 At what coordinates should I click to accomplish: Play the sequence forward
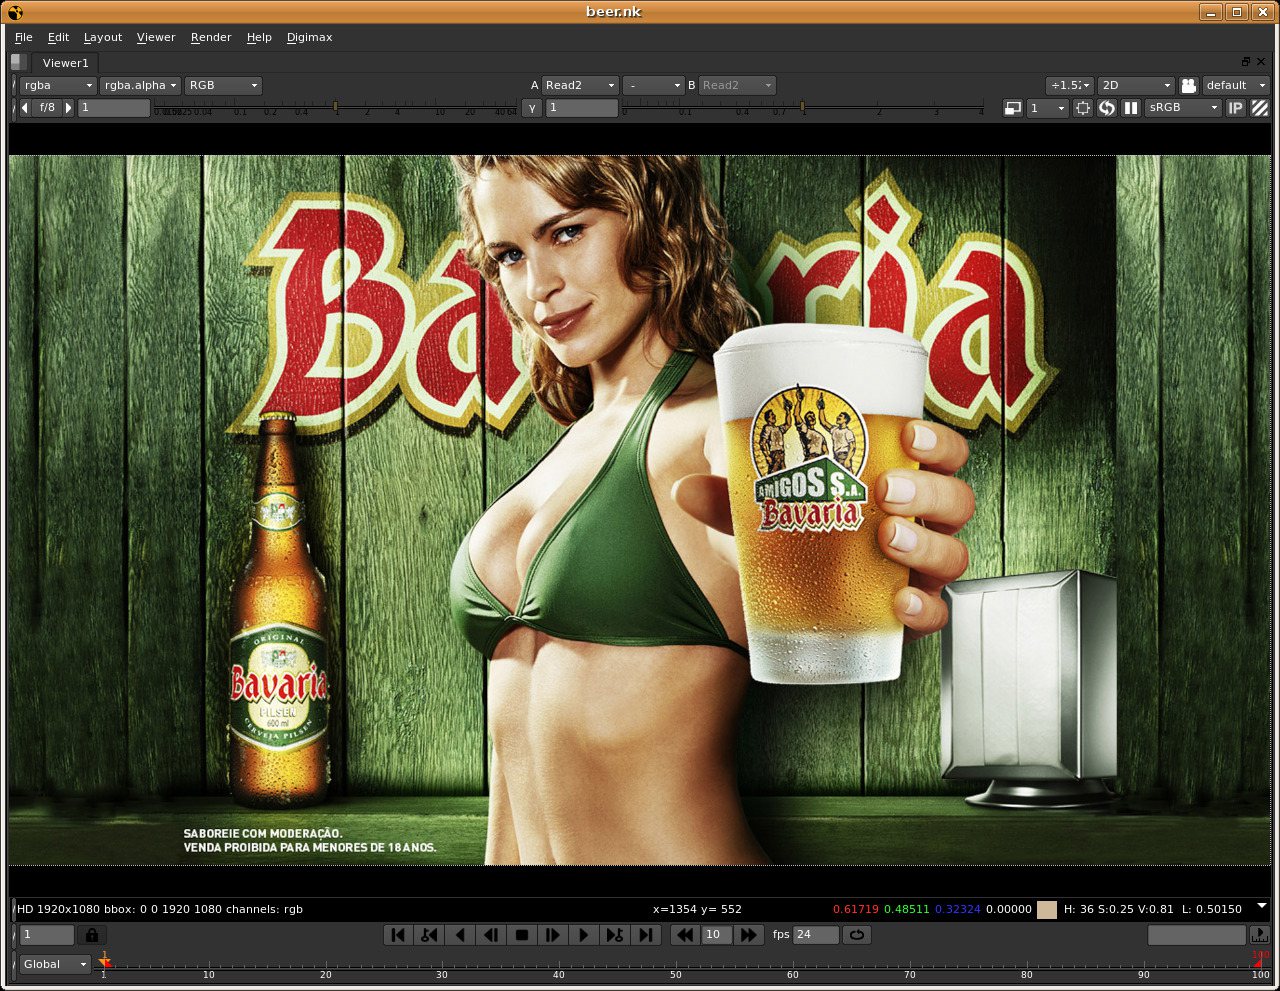[583, 935]
